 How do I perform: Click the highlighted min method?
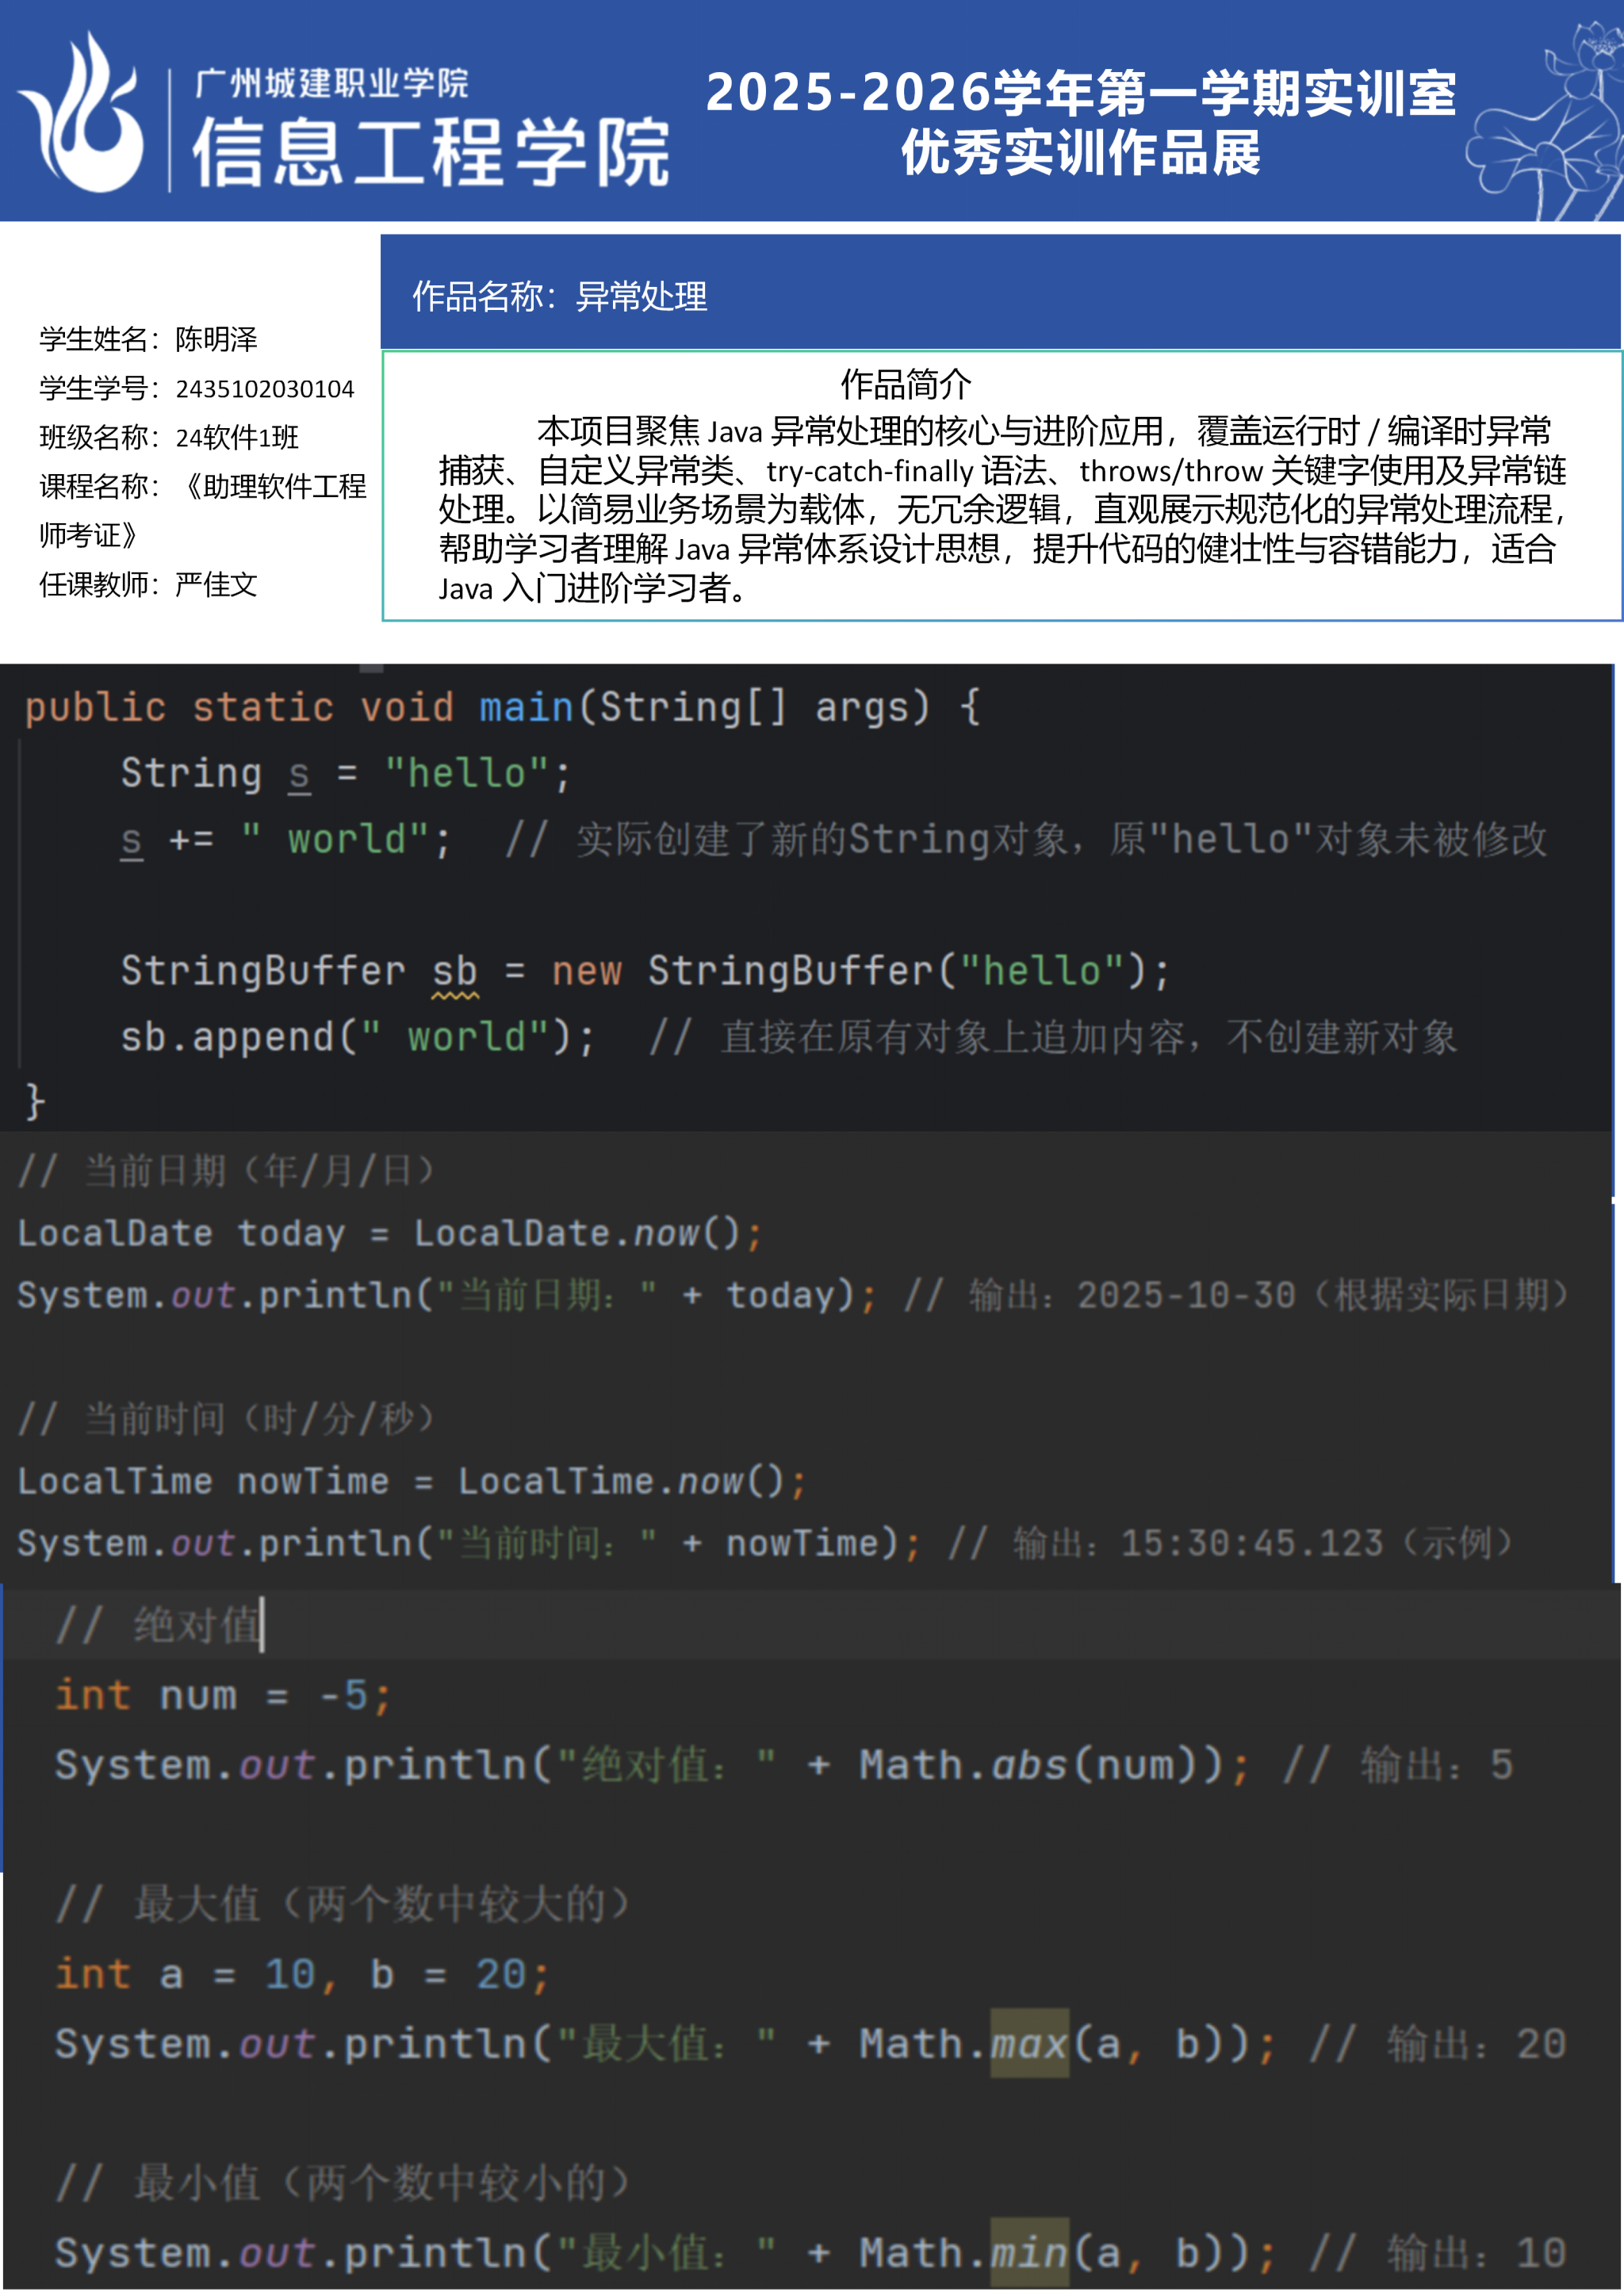coord(1029,2254)
